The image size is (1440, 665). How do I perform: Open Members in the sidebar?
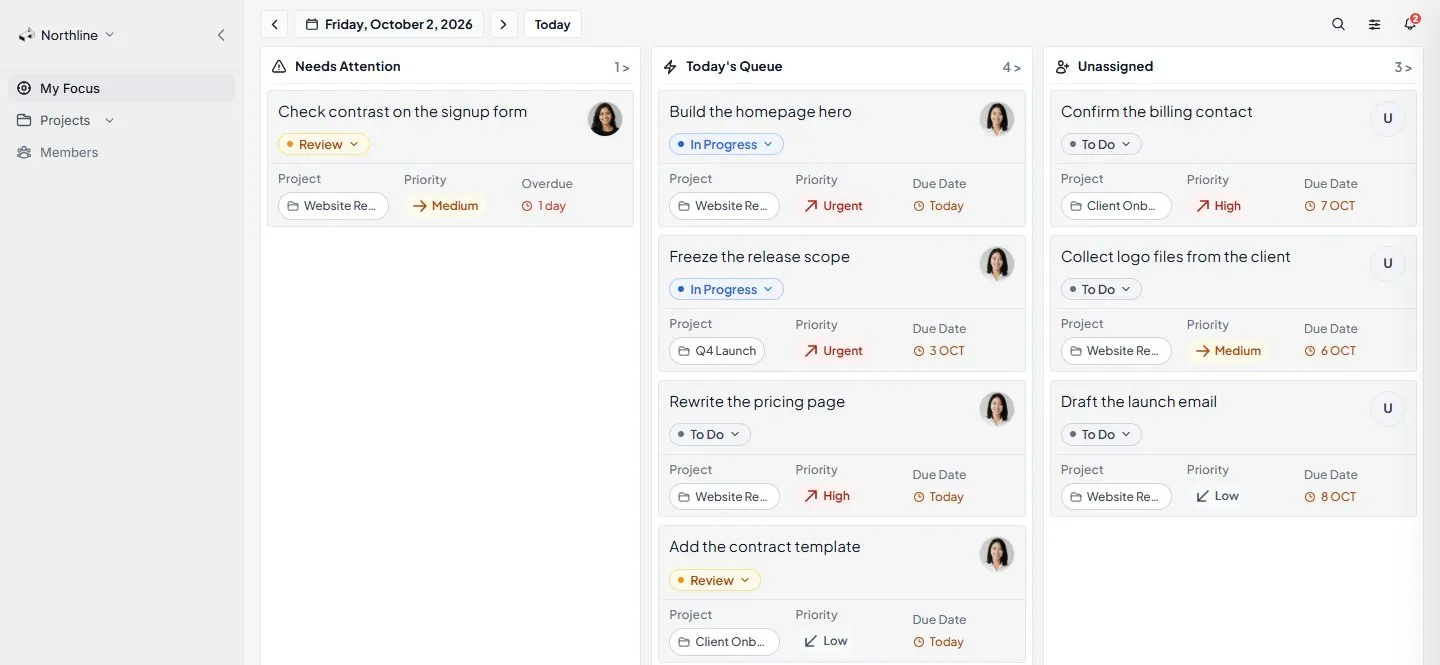(121, 152)
